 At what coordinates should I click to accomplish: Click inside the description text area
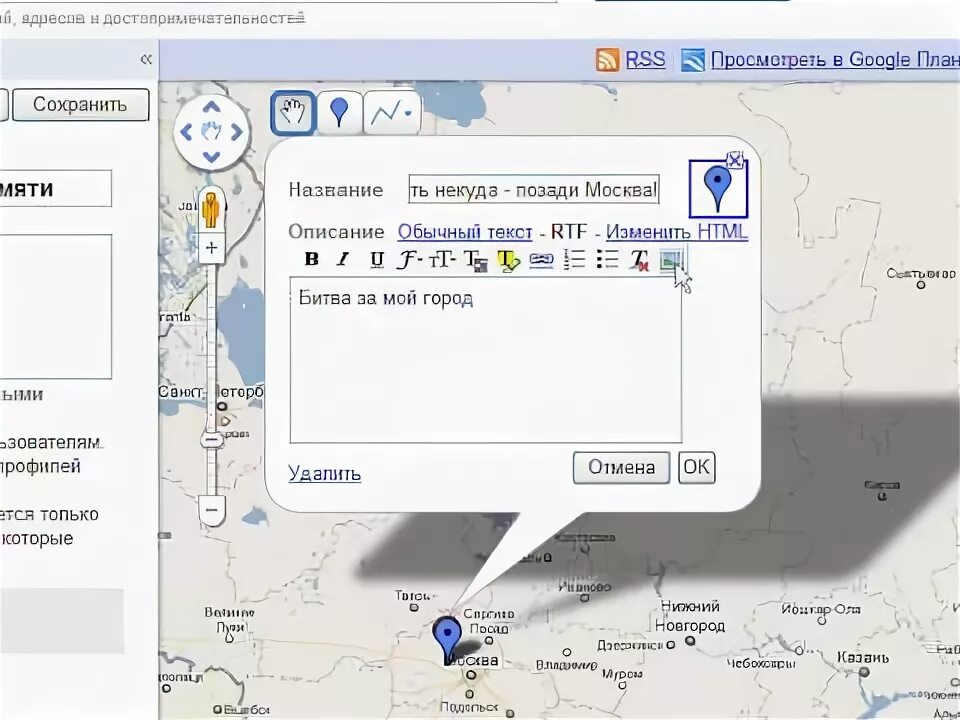pyautogui.click(x=486, y=360)
